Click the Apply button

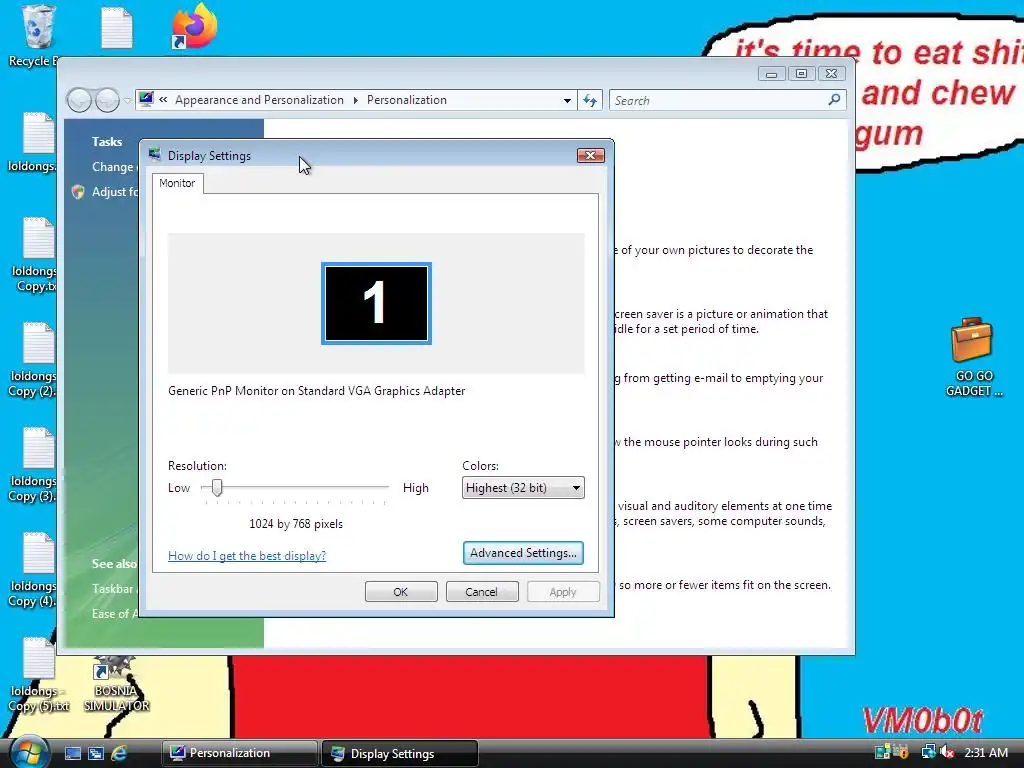click(x=563, y=592)
